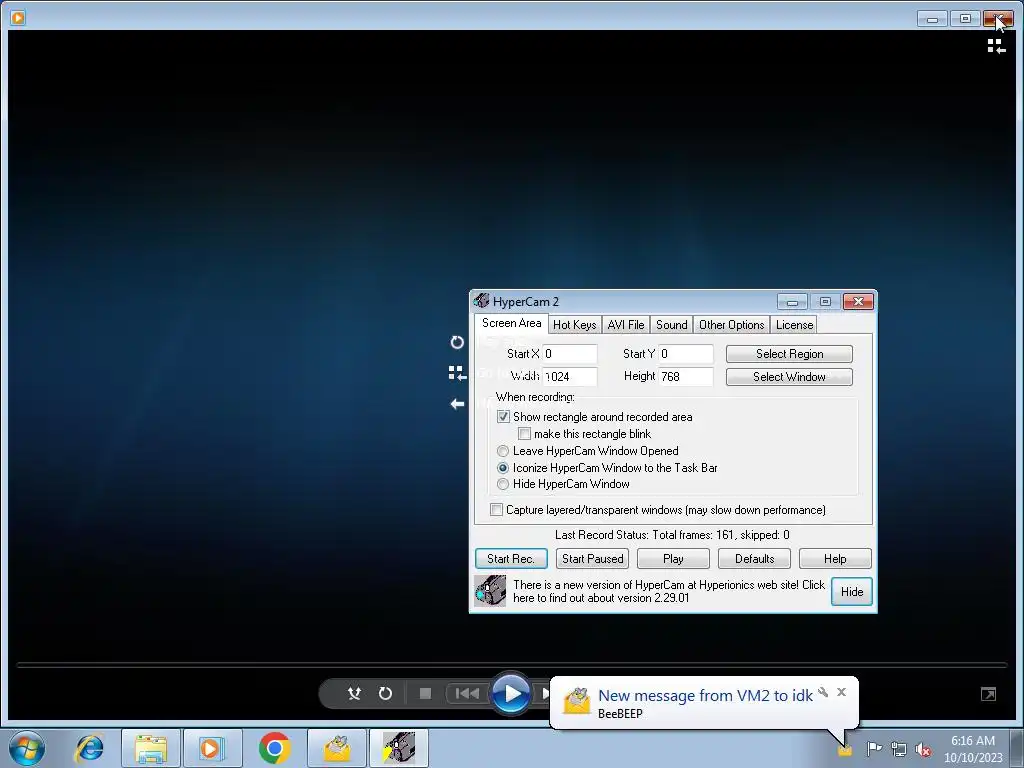
Task: Switch Media Player to full screen view
Action: (x=988, y=694)
